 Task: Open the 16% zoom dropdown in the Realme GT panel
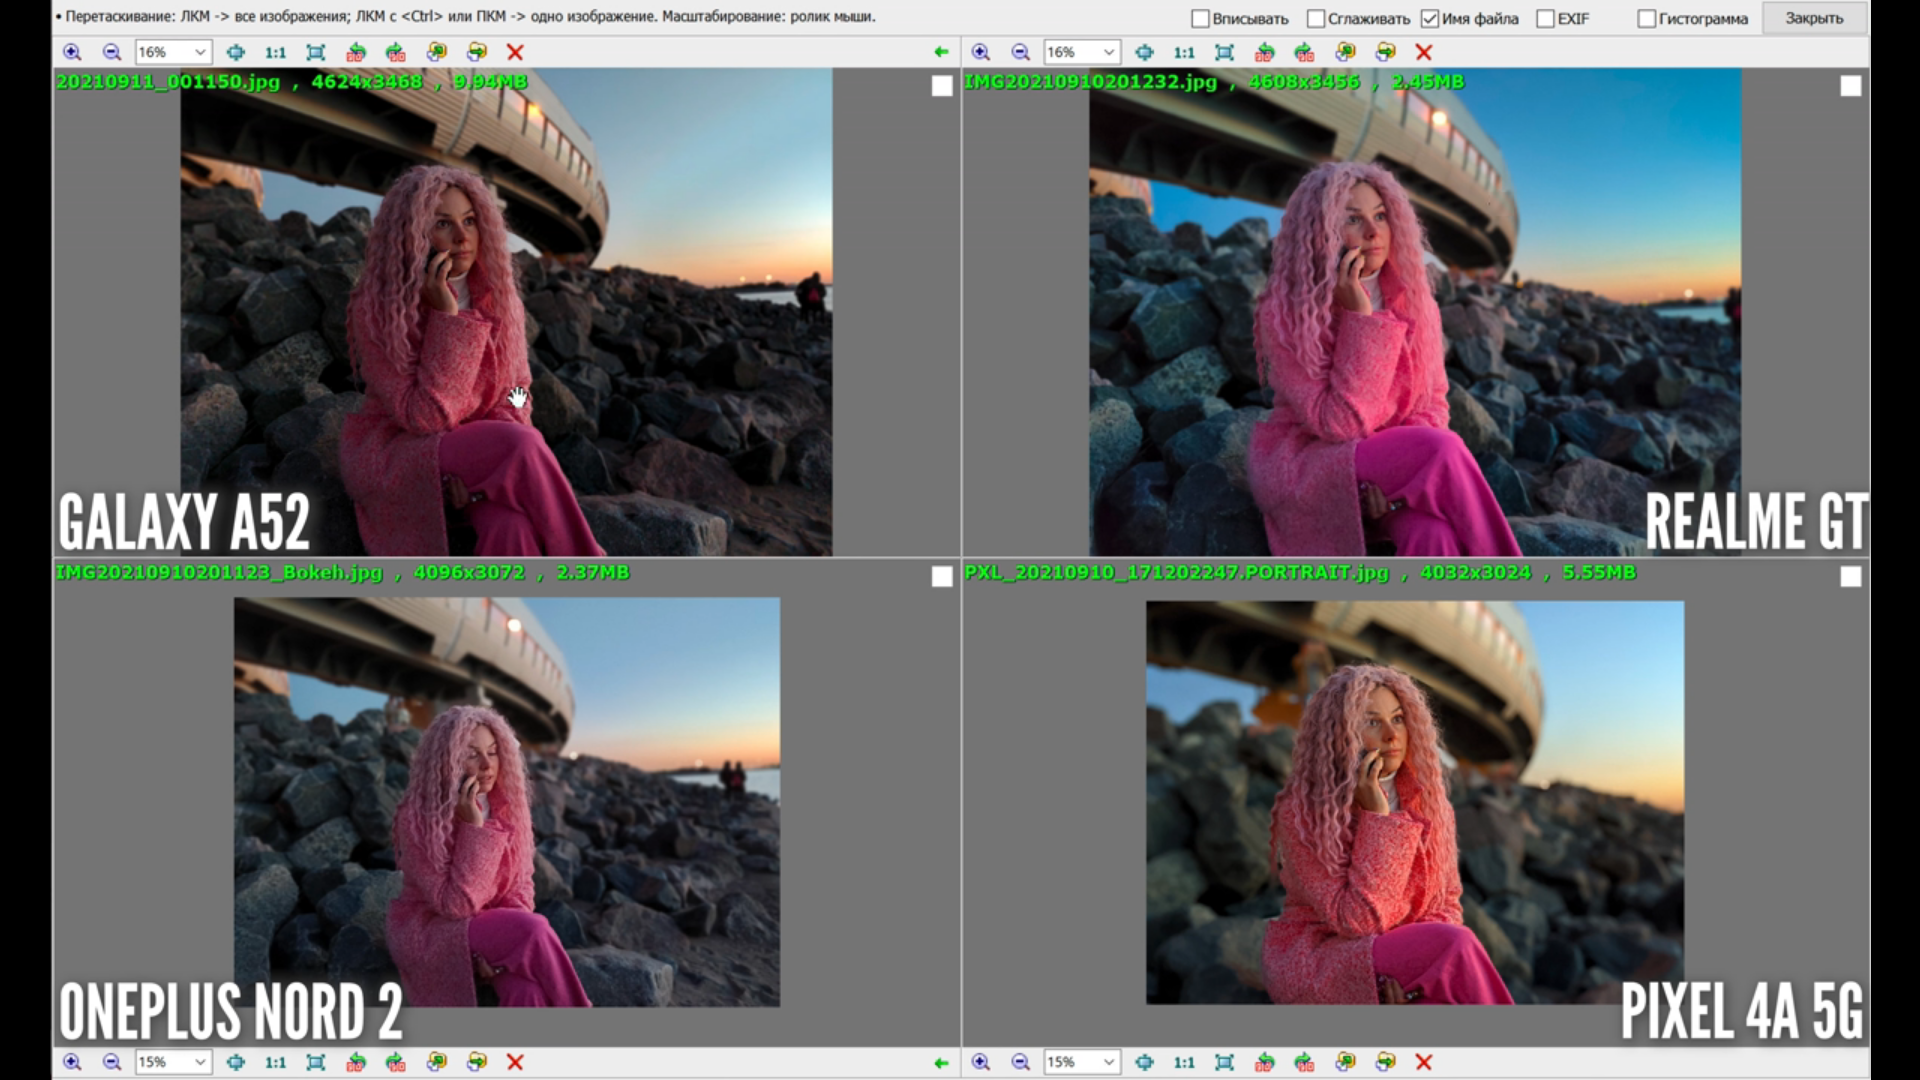(x=1108, y=52)
